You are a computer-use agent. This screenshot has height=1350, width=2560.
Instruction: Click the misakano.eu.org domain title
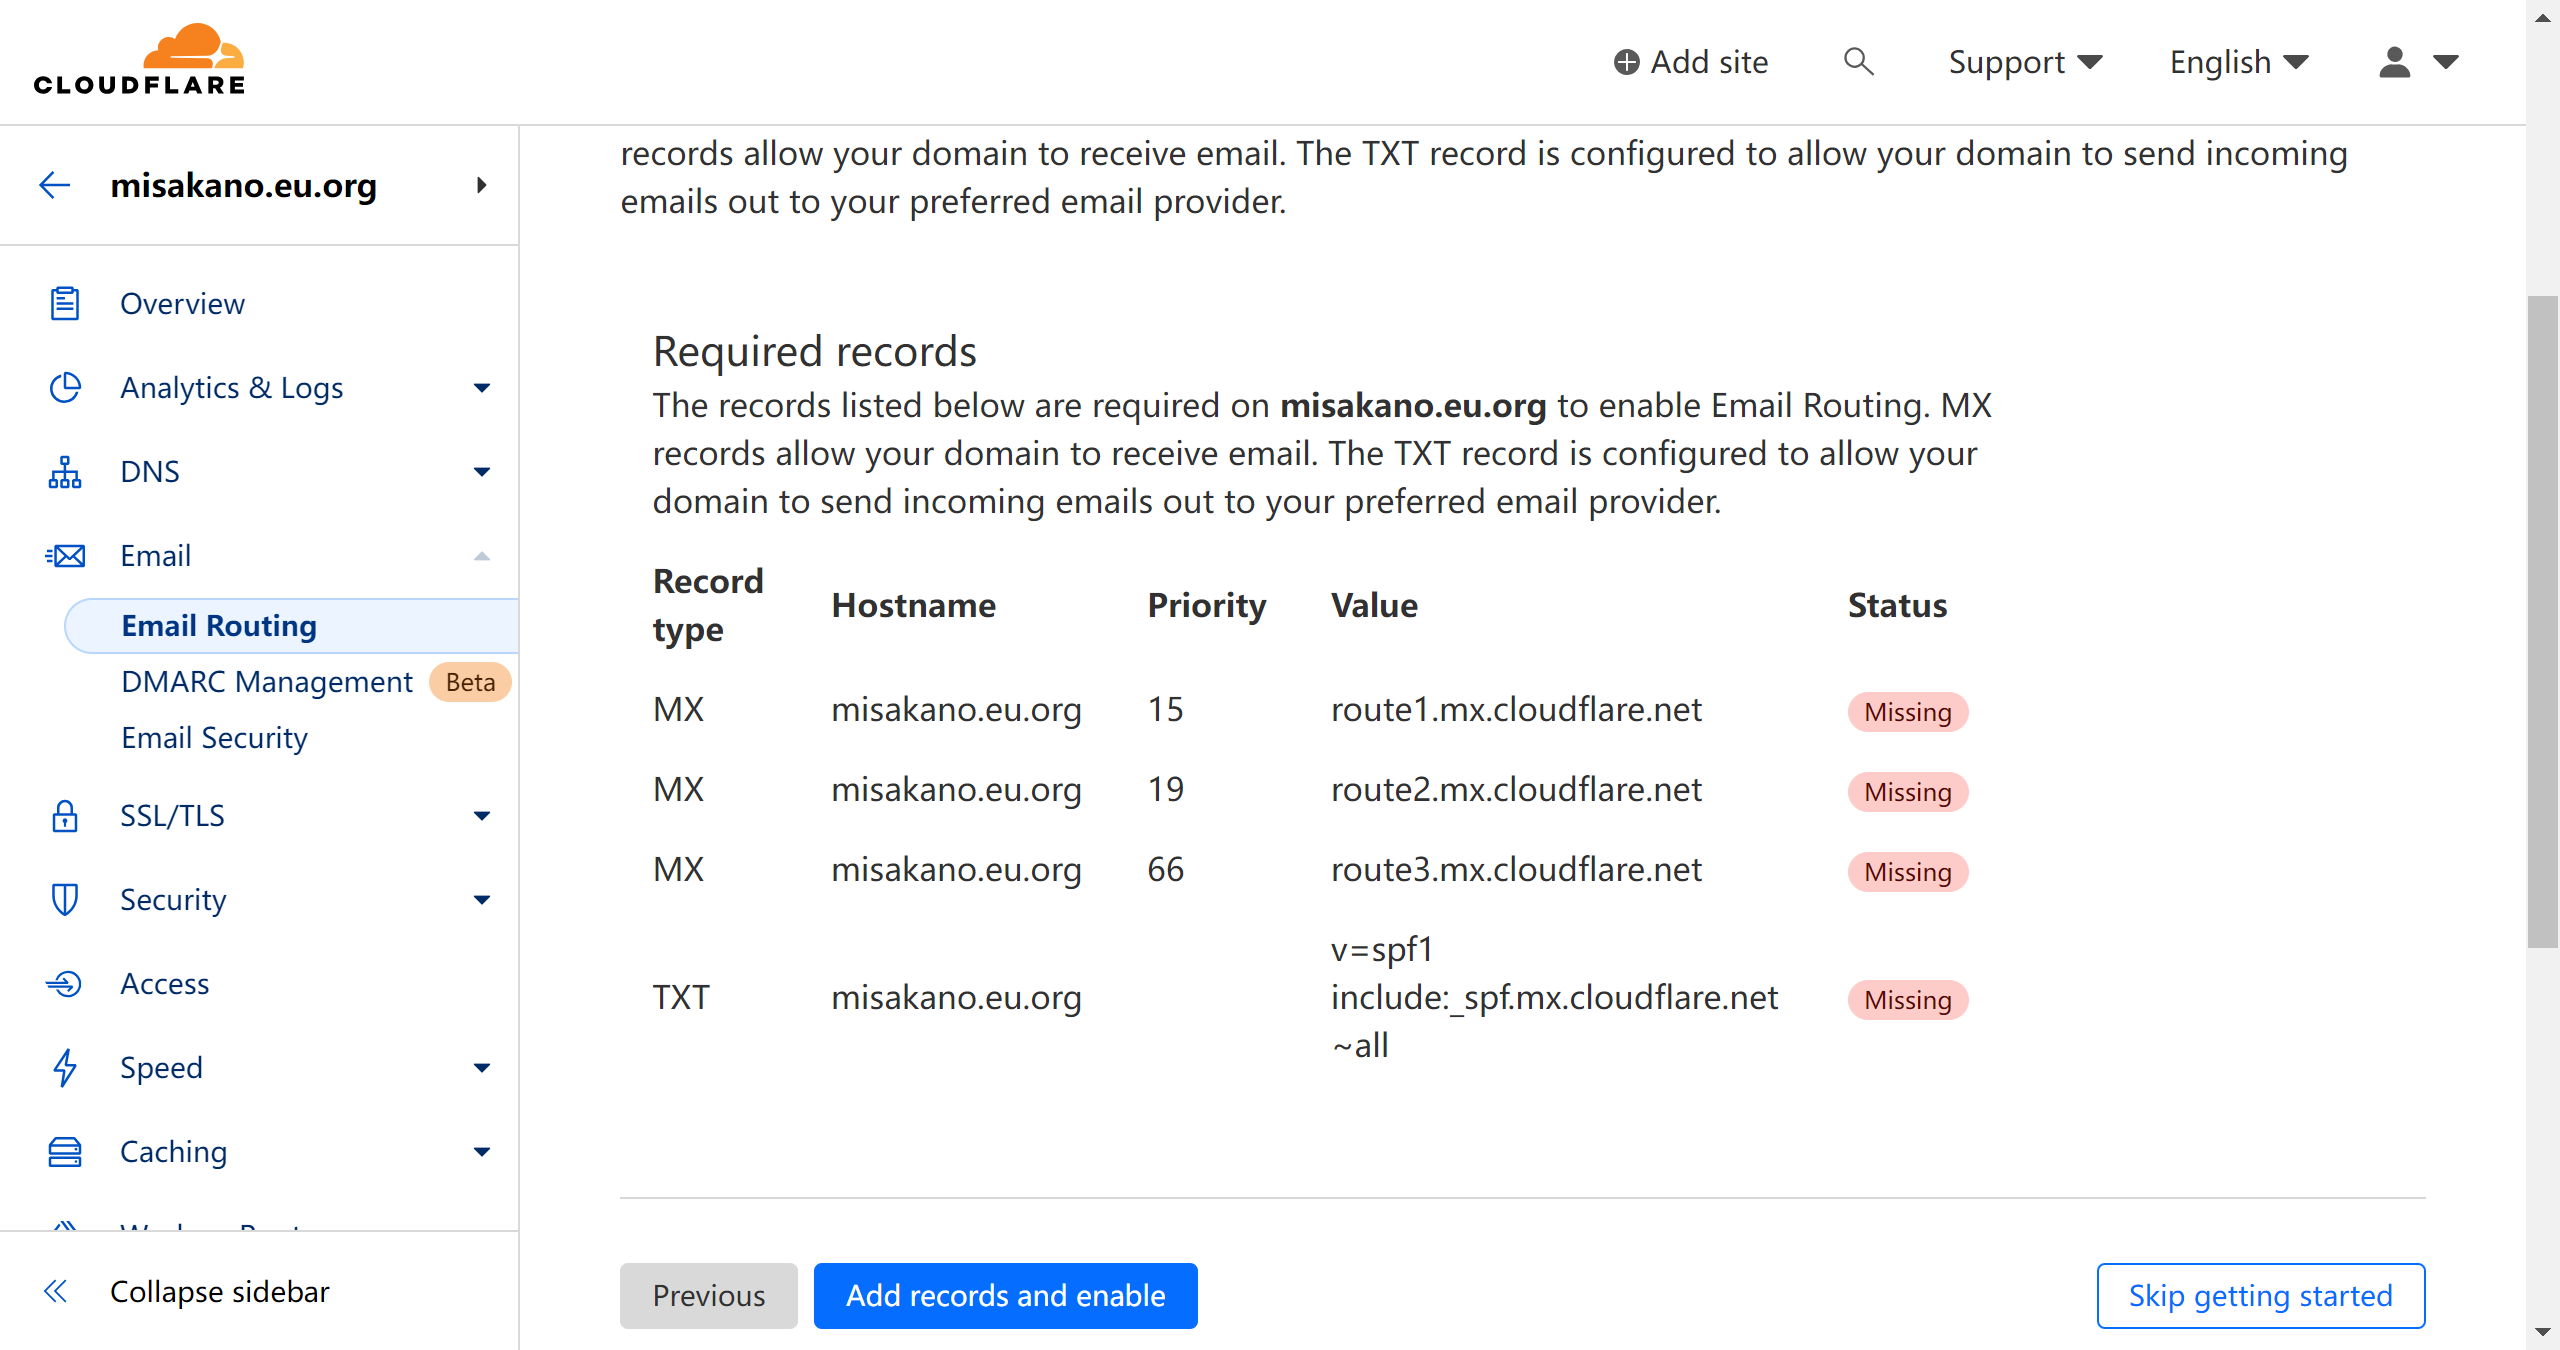tap(244, 185)
